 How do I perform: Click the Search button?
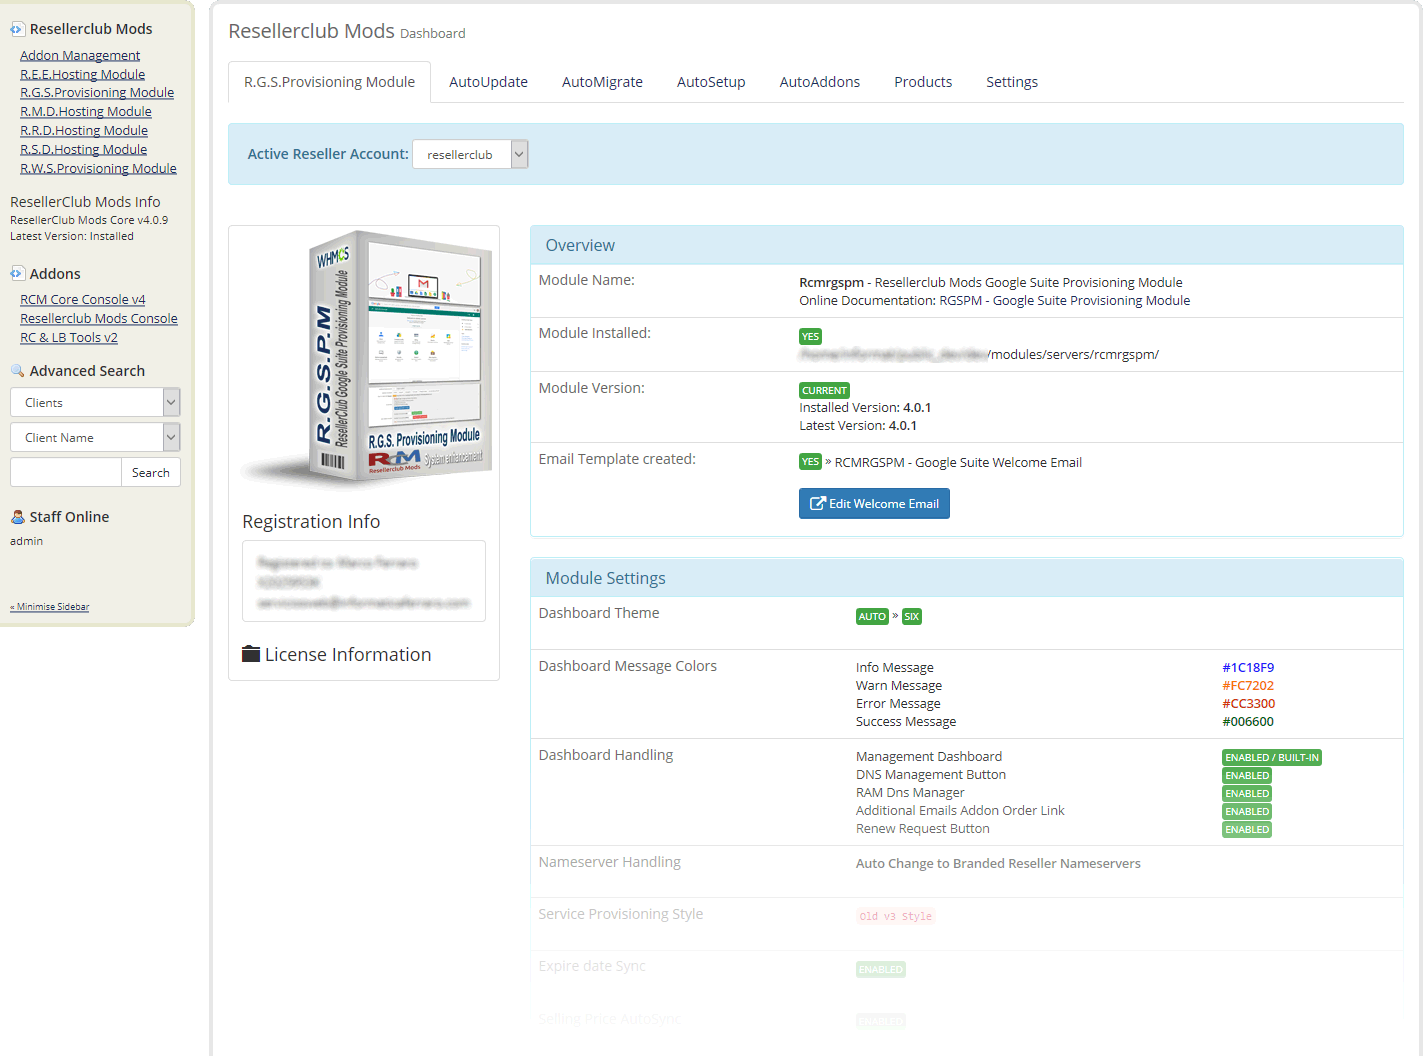[151, 472]
